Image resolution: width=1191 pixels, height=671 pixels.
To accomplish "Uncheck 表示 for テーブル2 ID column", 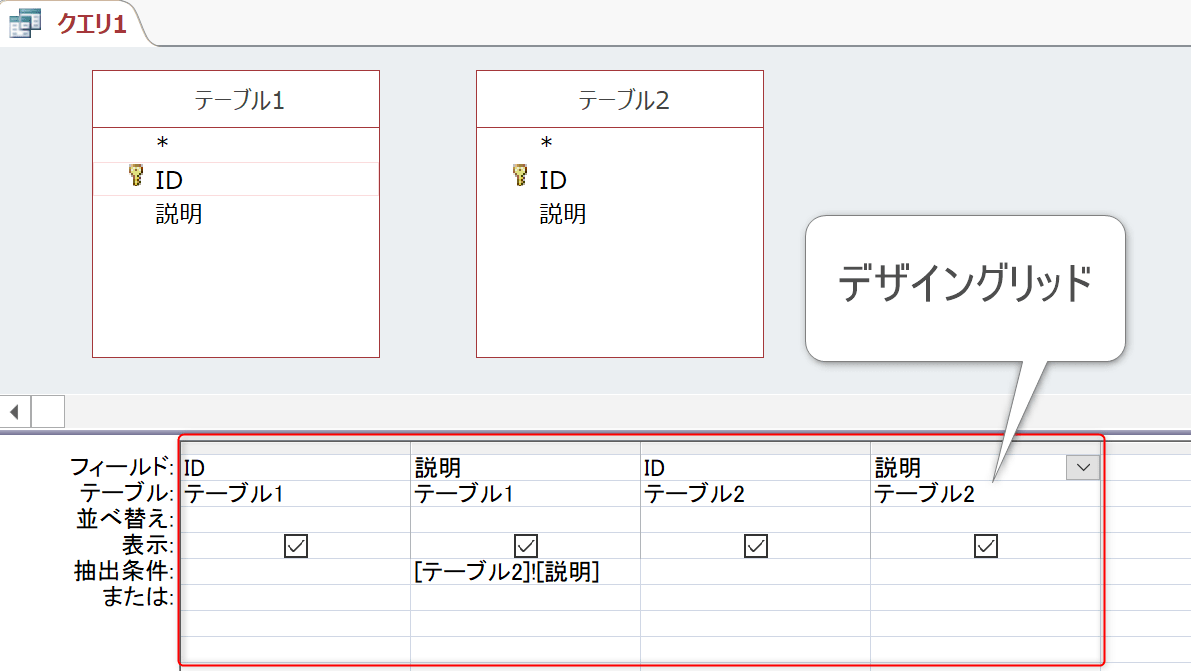I will 756,546.
